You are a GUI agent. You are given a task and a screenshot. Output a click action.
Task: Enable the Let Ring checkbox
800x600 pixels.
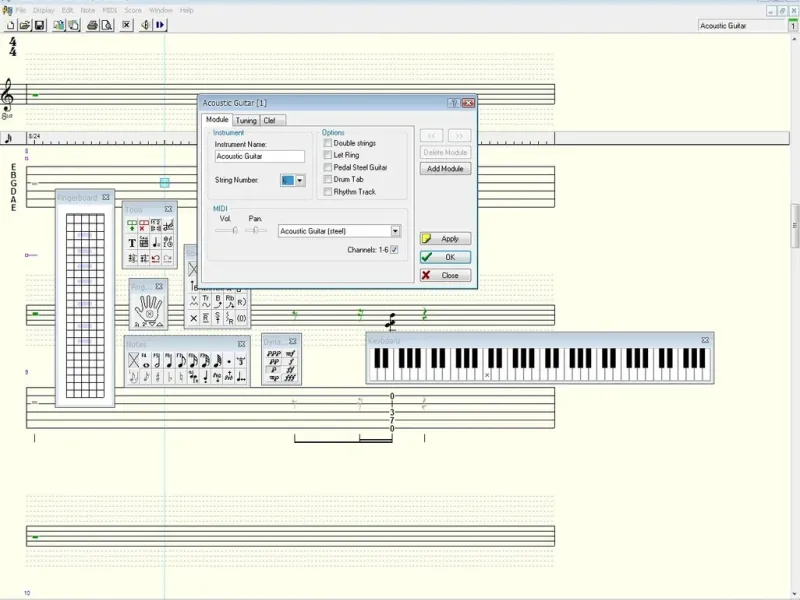click(x=328, y=155)
